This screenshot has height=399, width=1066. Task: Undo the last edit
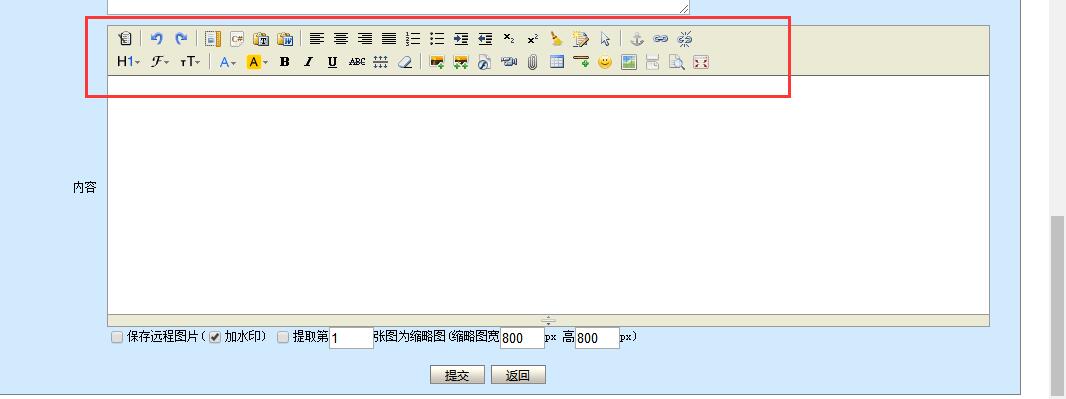click(156, 39)
